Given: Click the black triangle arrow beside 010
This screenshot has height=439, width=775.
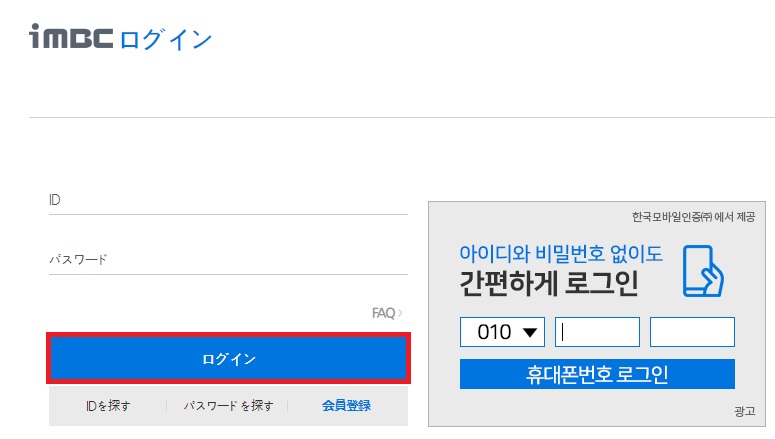Looking at the screenshot, I should click(x=530, y=332).
